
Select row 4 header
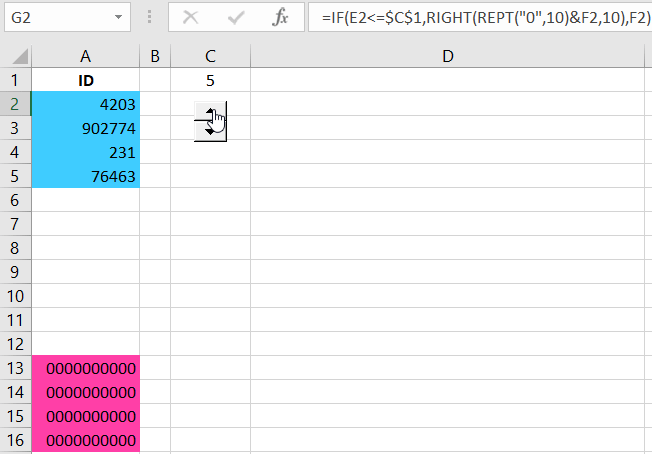(x=15, y=152)
